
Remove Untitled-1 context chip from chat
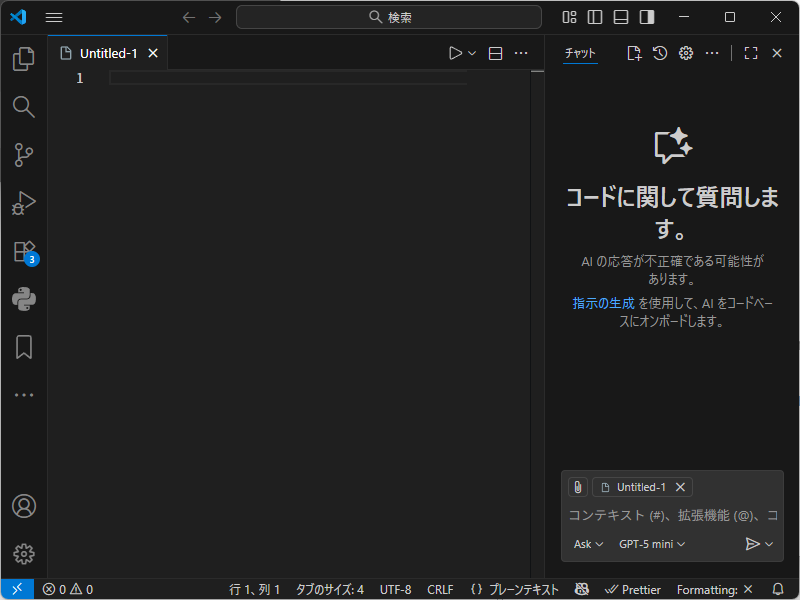pos(680,487)
